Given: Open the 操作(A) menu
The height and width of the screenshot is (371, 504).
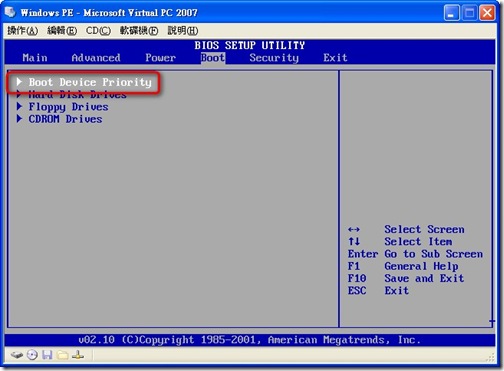Looking at the screenshot, I should [x=23, y=31].
